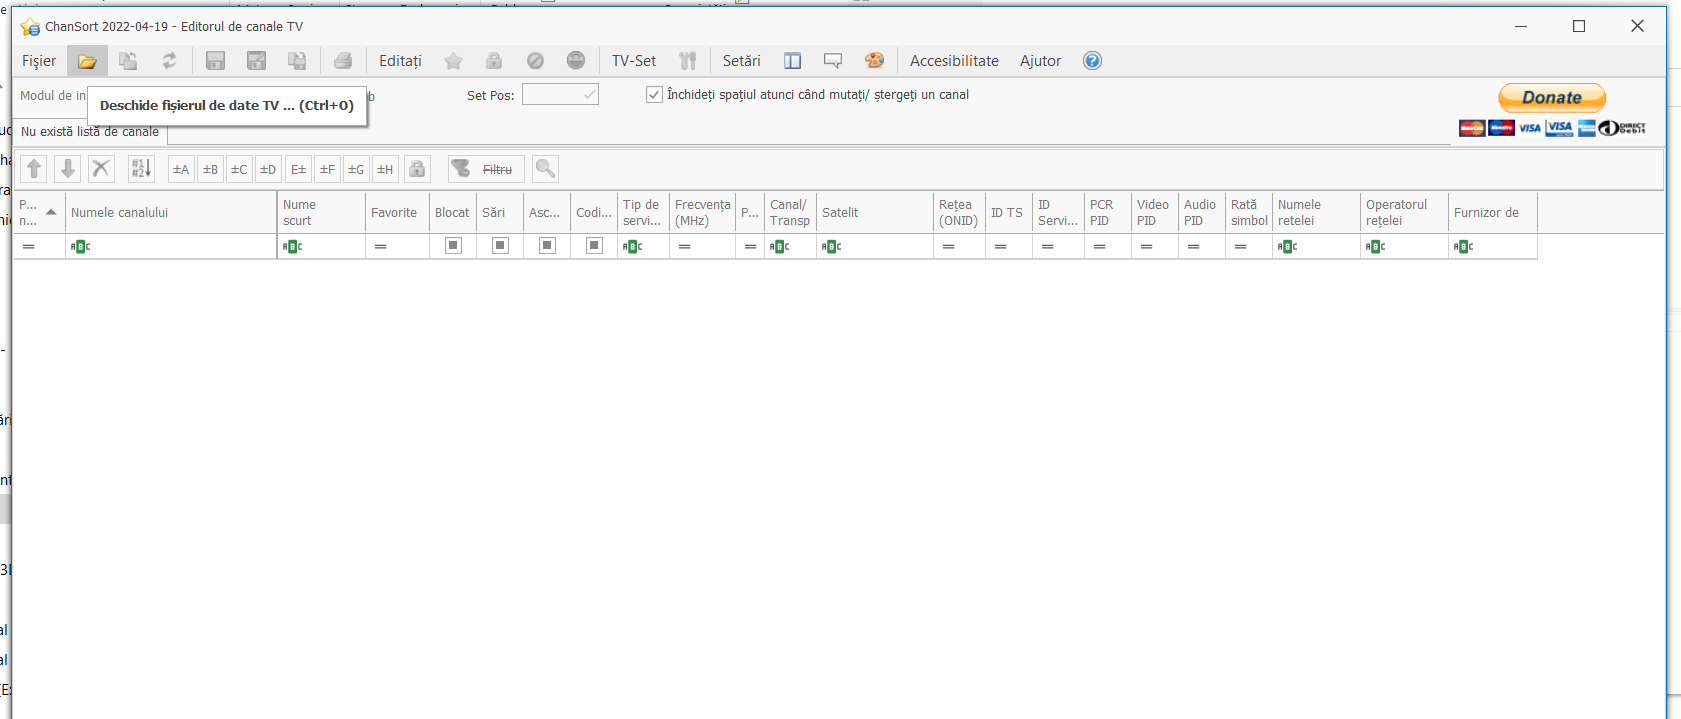Click the favorites star icon in top toolbar
Screen dimensions: 1681x719
[453, 61]
